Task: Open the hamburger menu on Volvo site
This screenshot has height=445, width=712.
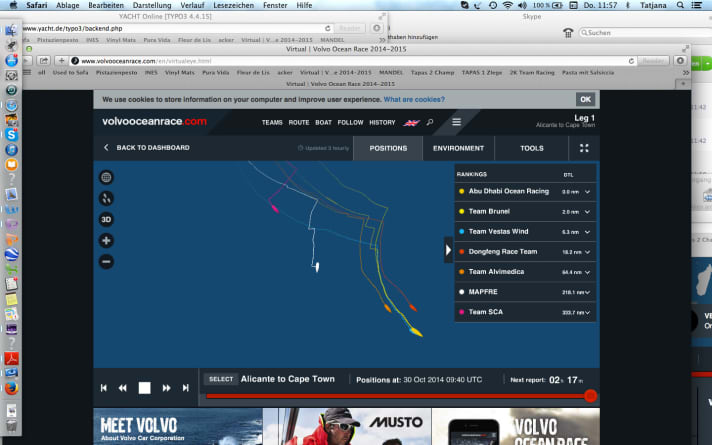Action: tap(456, 122)
